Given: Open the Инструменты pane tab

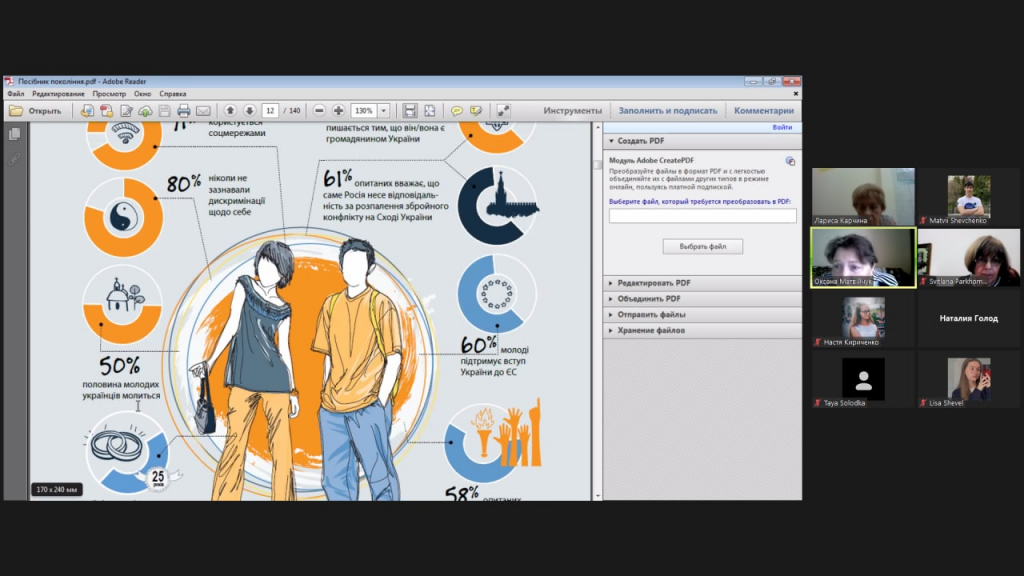Looking at the screenshot, I should point(573,111).
